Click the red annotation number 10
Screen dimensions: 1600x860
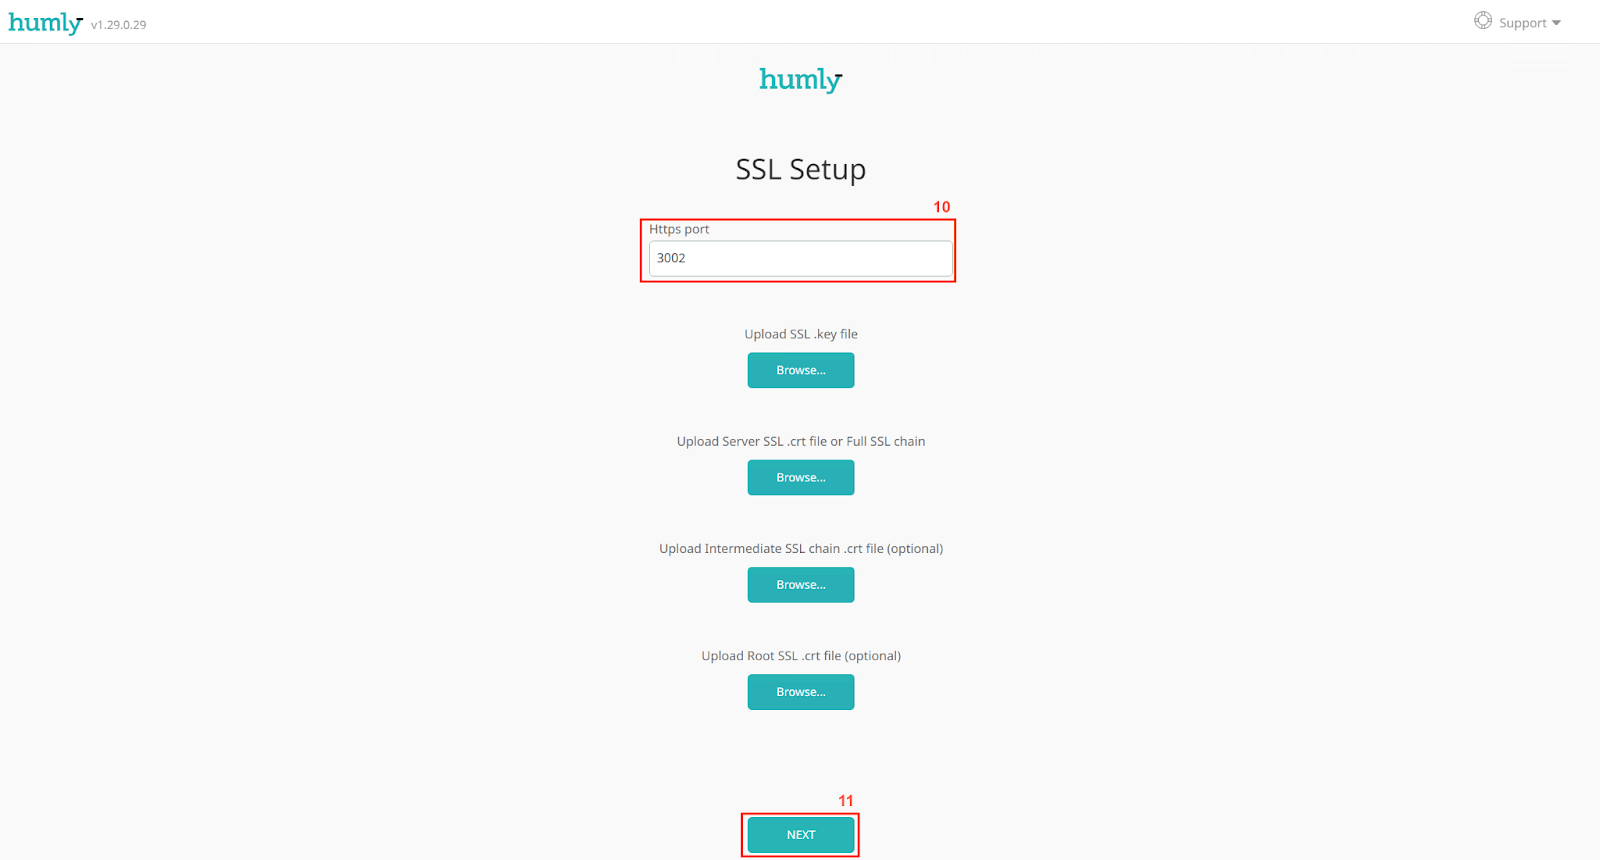click(941, 207)
